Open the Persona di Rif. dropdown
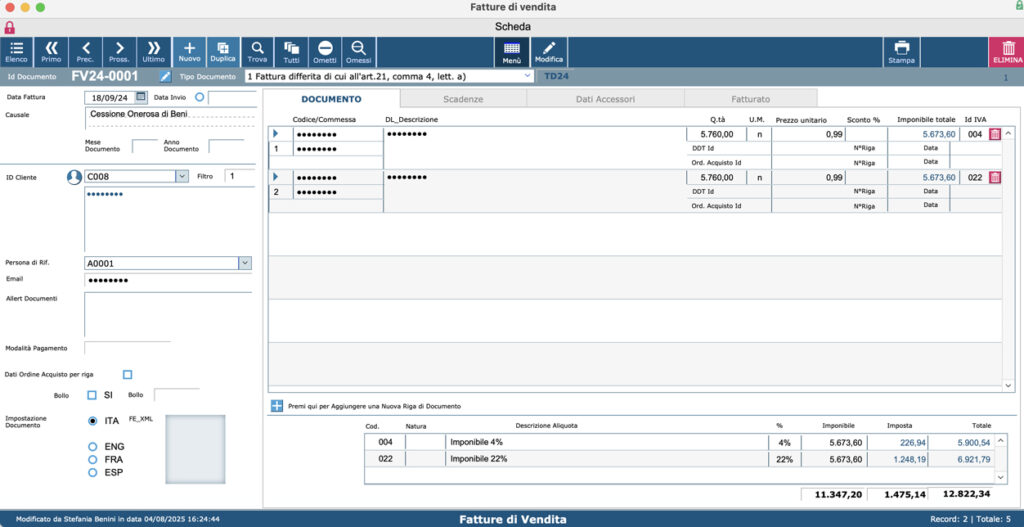 coord(245,263)
